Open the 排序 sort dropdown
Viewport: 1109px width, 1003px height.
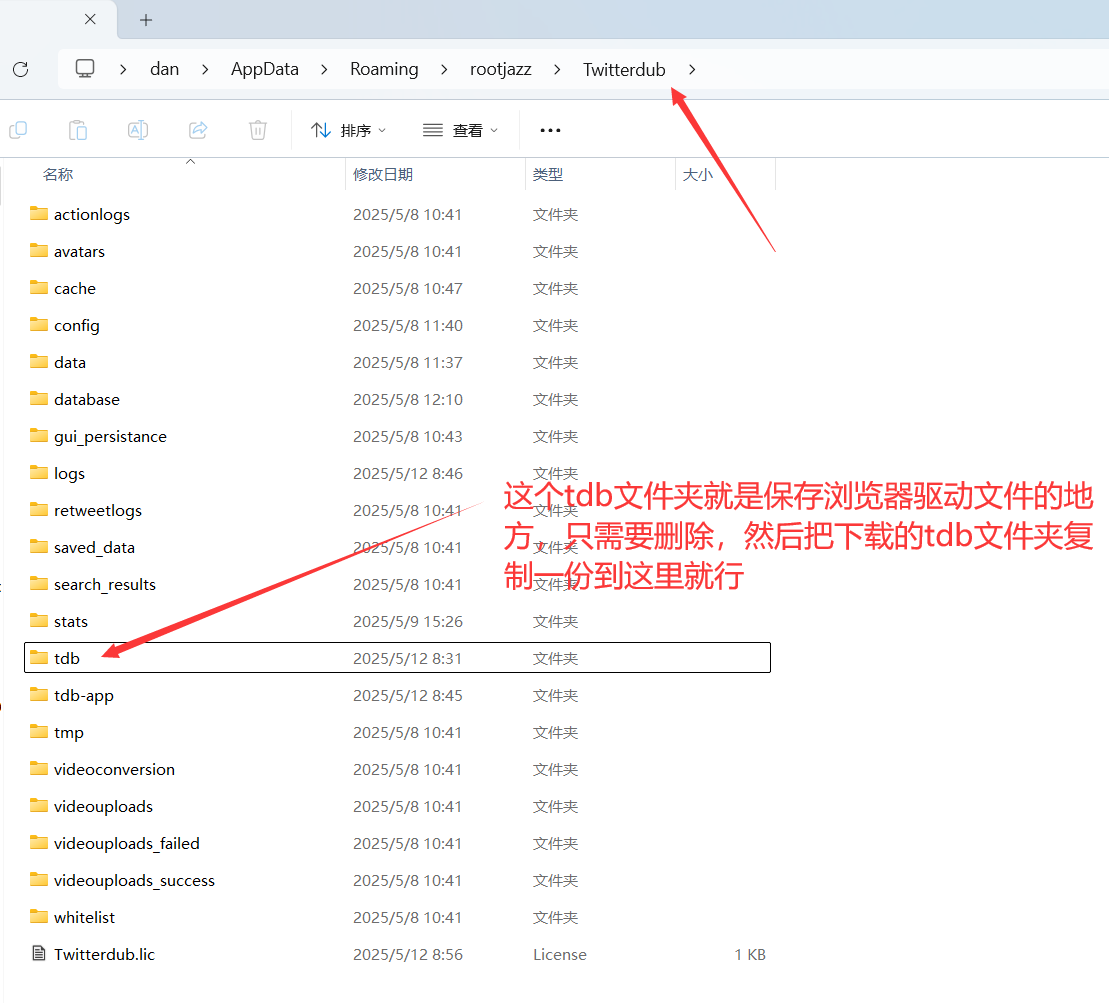(349, 130)
